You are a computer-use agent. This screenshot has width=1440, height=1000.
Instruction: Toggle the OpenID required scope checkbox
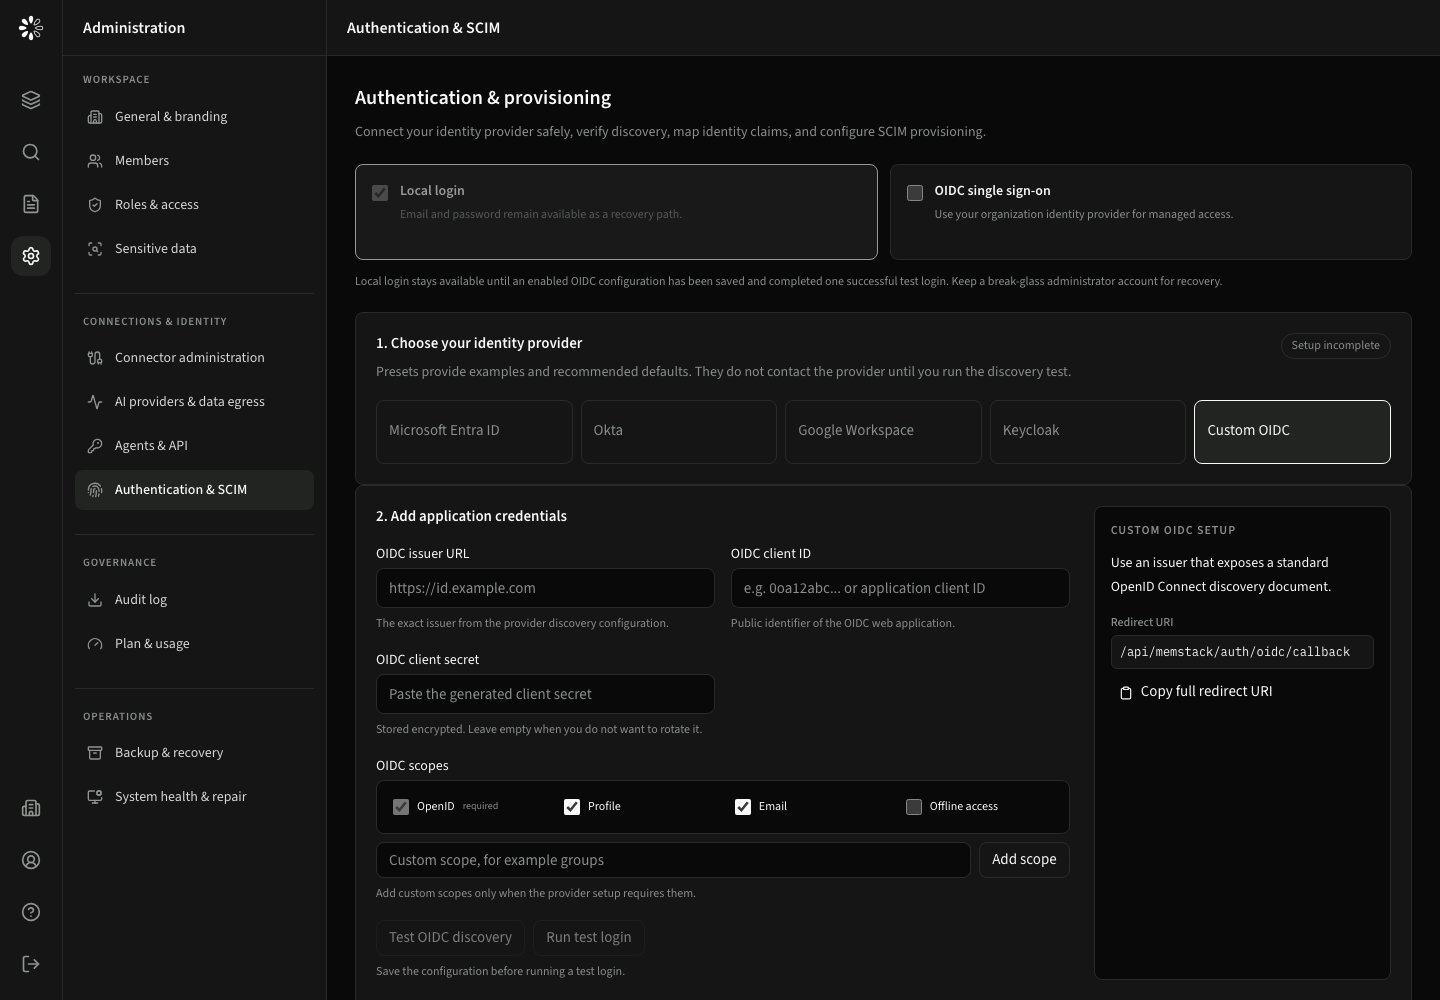401,807
